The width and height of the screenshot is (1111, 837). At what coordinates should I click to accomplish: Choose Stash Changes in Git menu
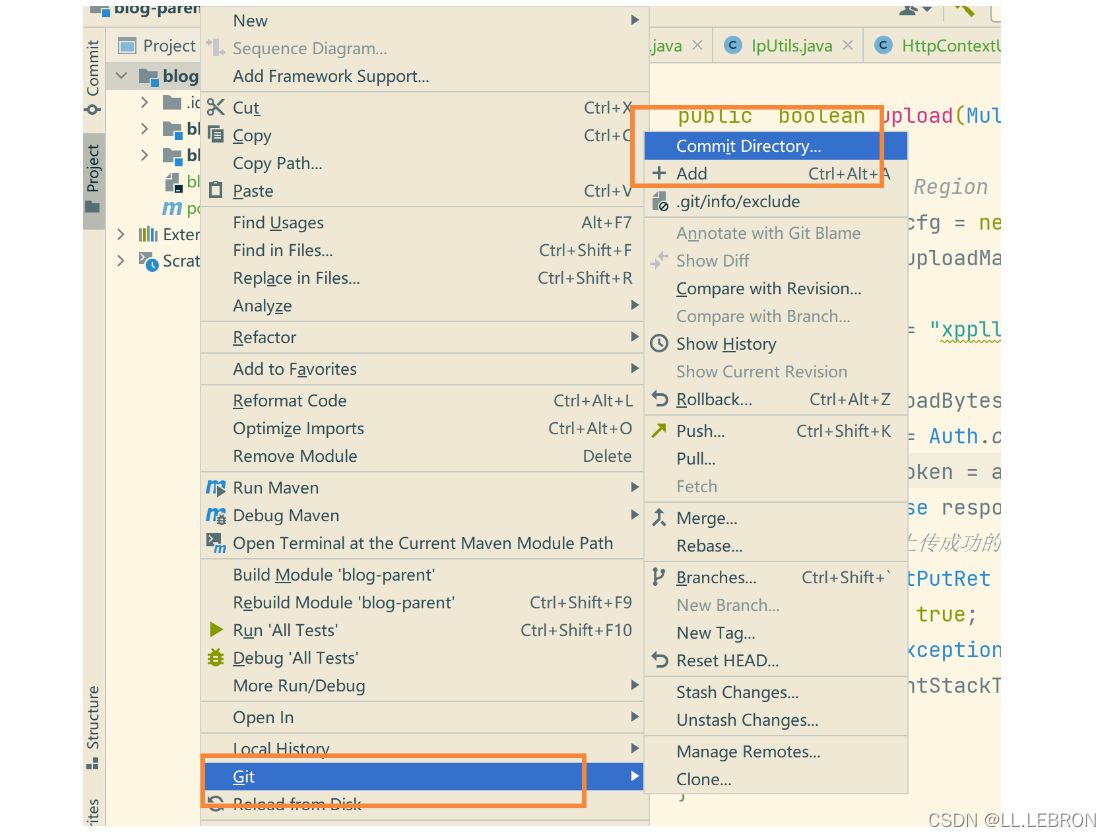click(x=737, y=692)
